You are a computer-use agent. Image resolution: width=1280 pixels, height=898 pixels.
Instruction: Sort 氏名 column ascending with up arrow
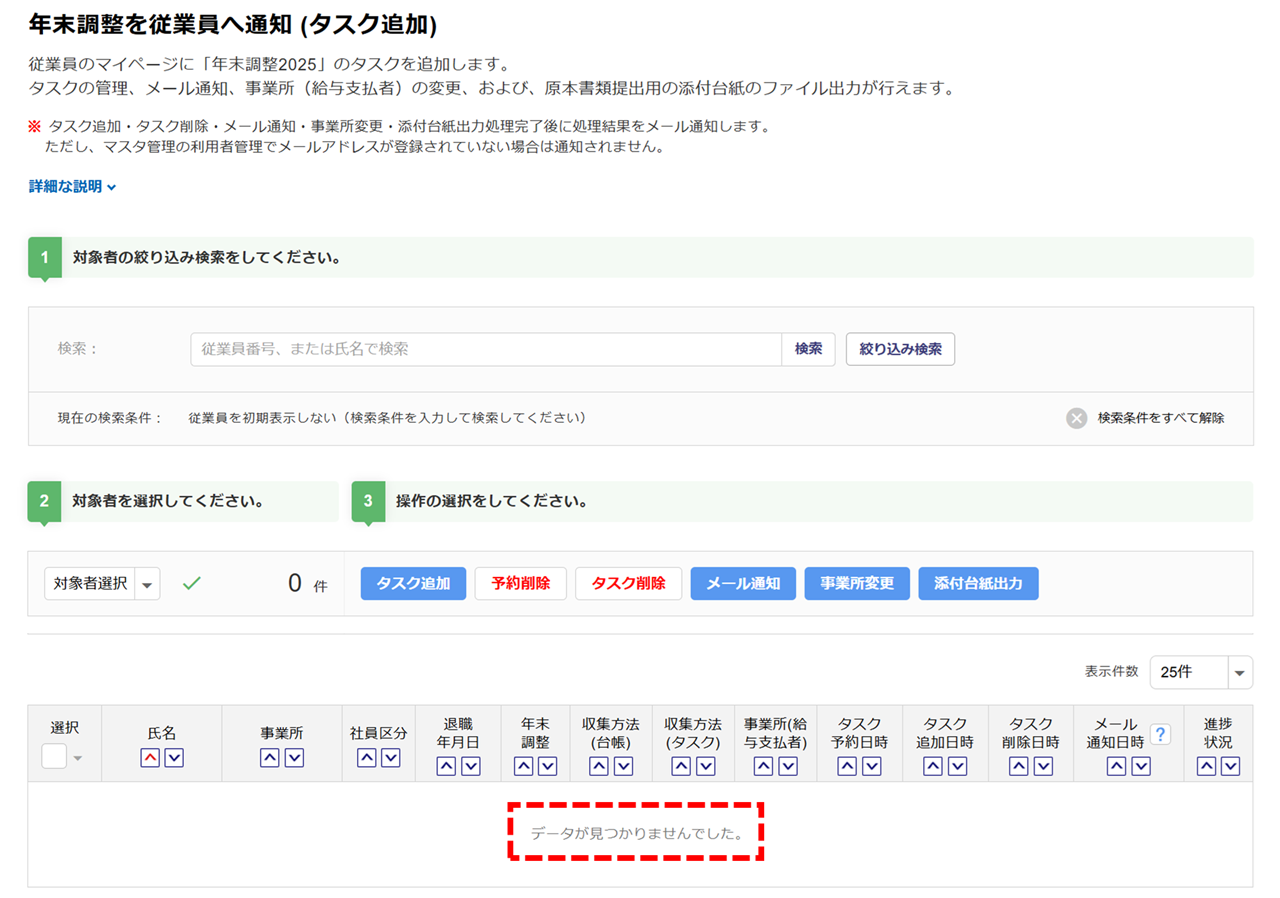point(150,759)
